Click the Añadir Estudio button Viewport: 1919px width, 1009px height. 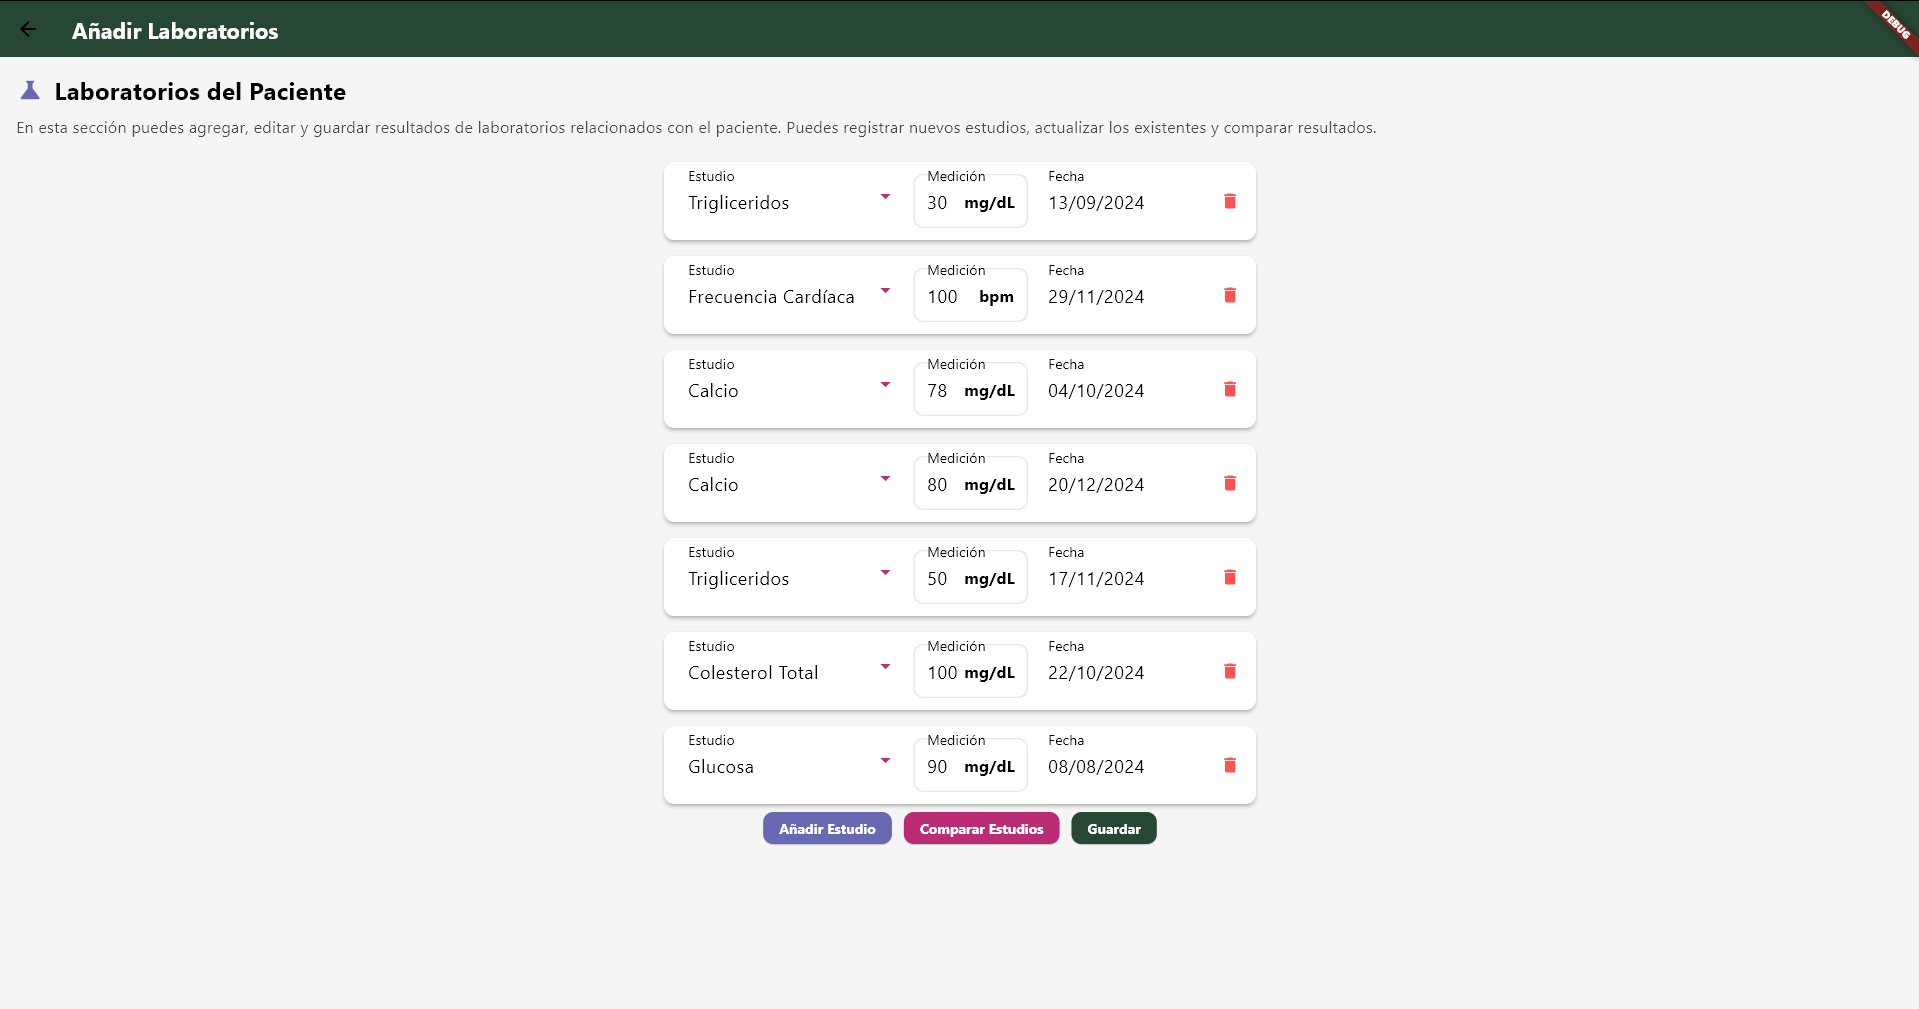click(x=827, y=828)
